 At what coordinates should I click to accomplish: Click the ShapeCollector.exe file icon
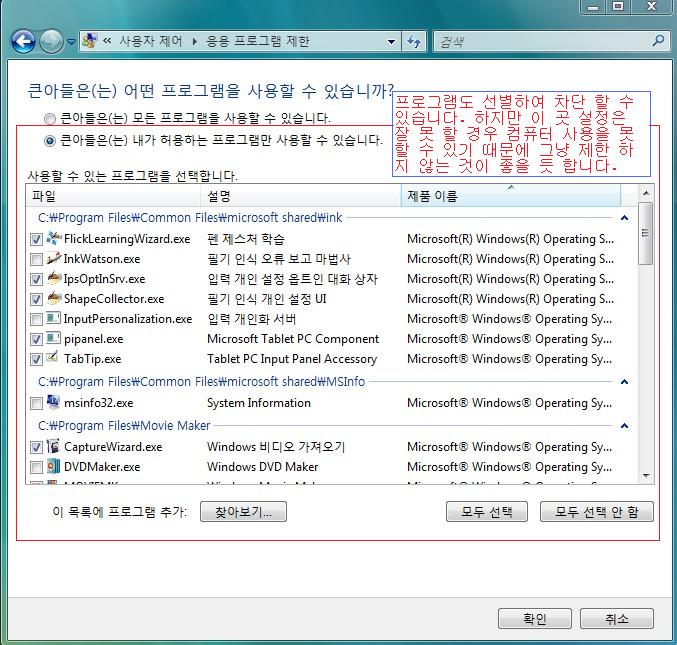pos(54,298)
